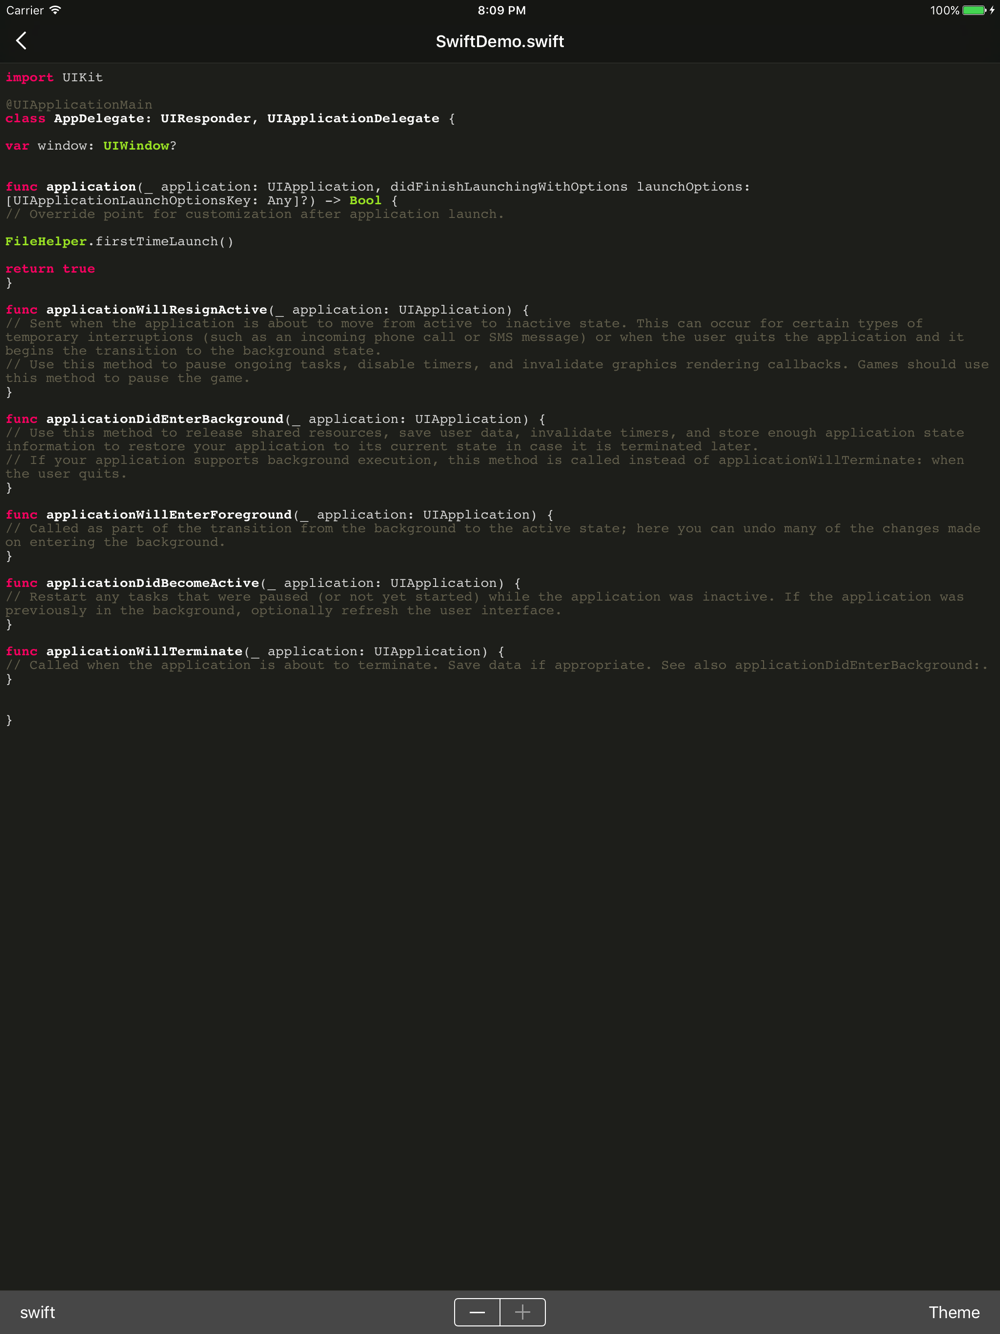Click the 'return true' statement
The height and width of the screenshot is (1334, 1000).
pos(50,268)
